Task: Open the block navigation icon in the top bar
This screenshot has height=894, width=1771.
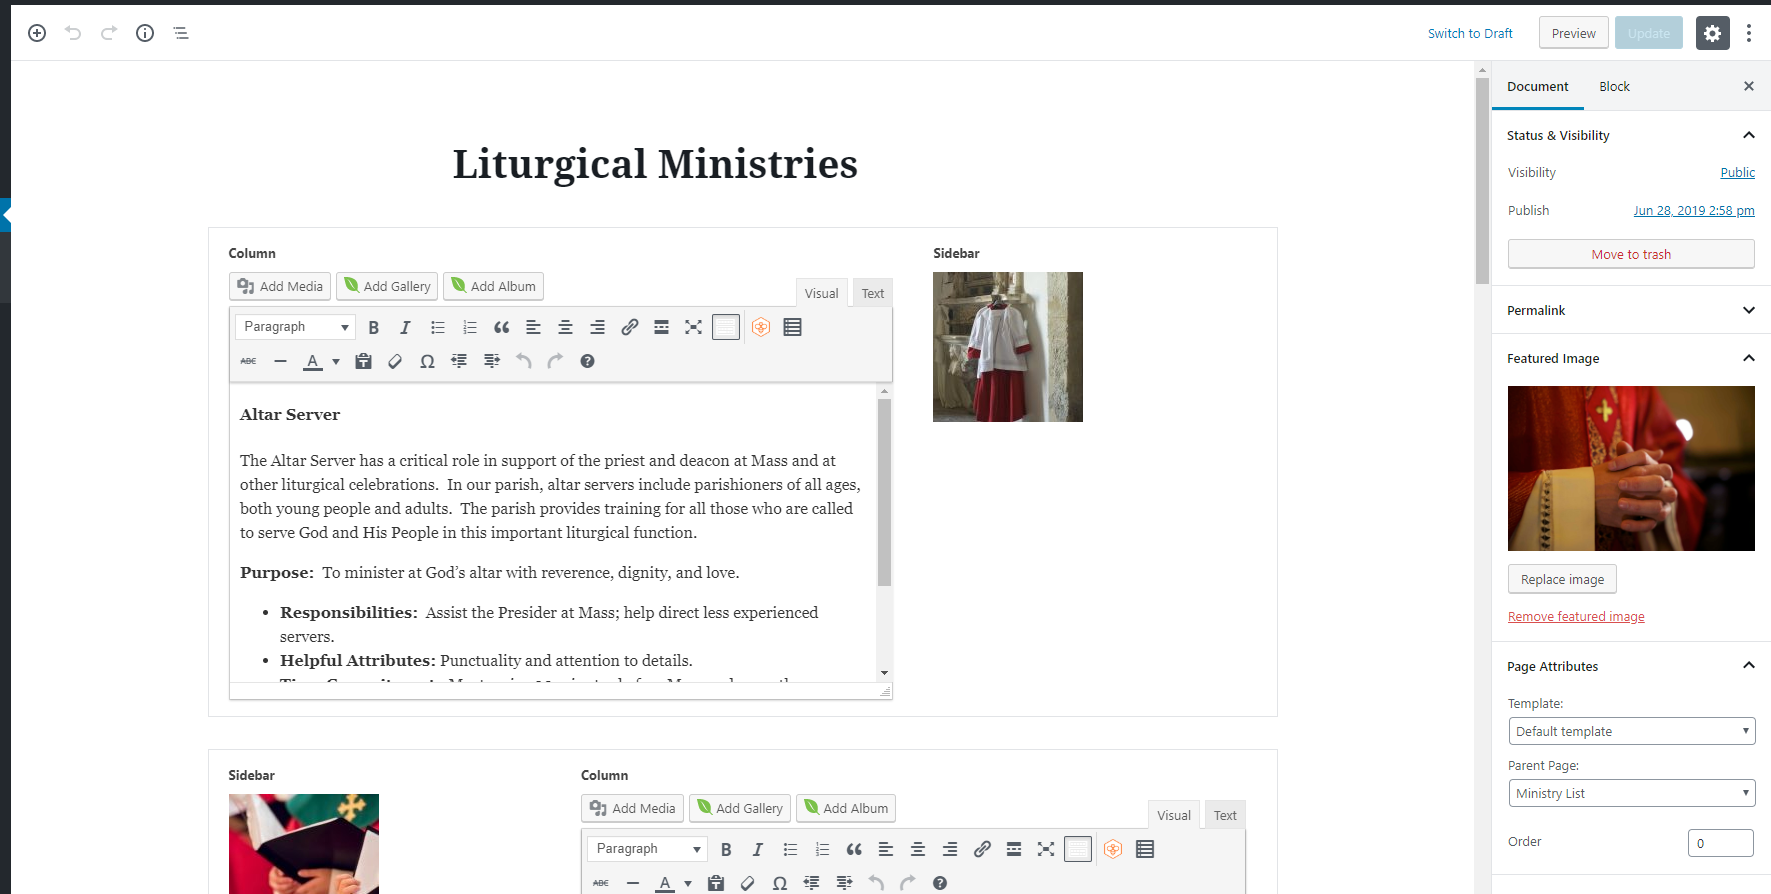Action: click(181, 33)
